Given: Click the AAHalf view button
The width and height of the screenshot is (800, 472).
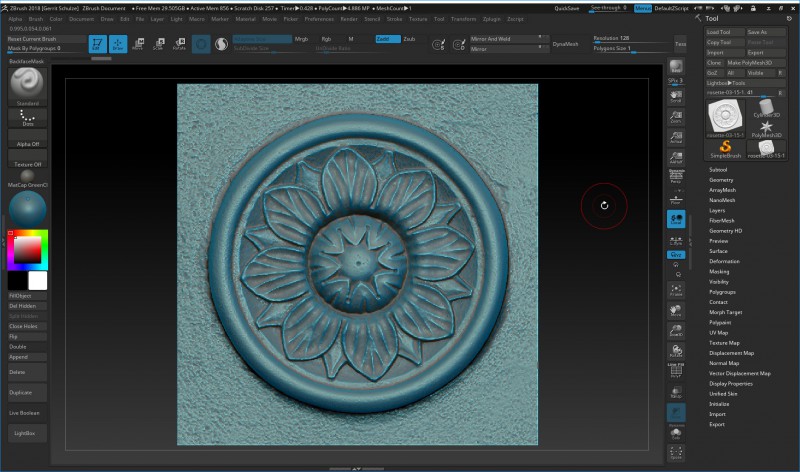Looking at the screenshot, I should [676, 157].
